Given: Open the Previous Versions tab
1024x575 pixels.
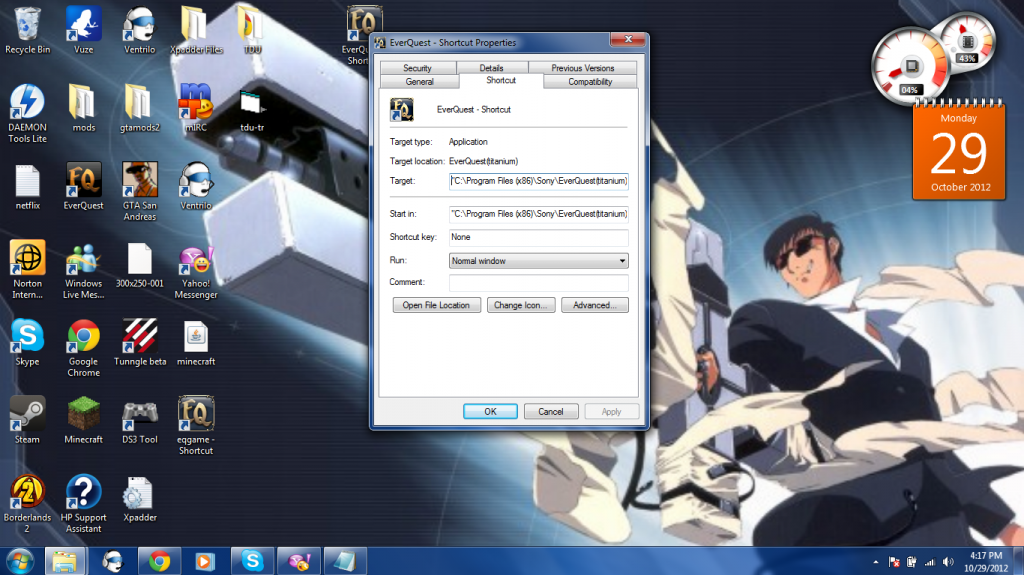Looking at the screenshot, I should click(x=583, y=68).
